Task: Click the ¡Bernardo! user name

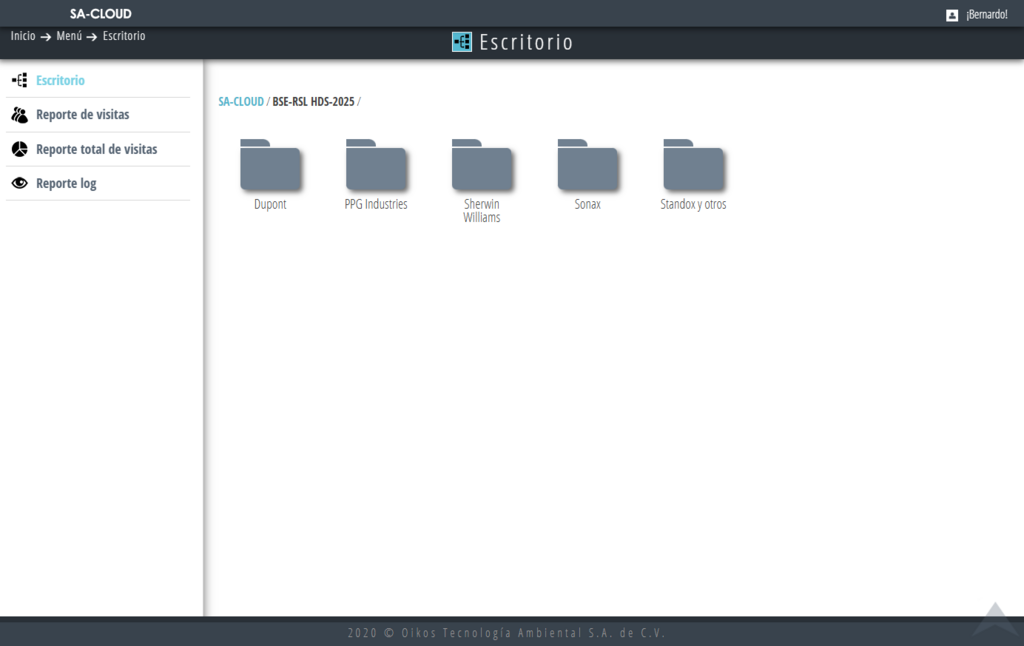Action: 986,15
